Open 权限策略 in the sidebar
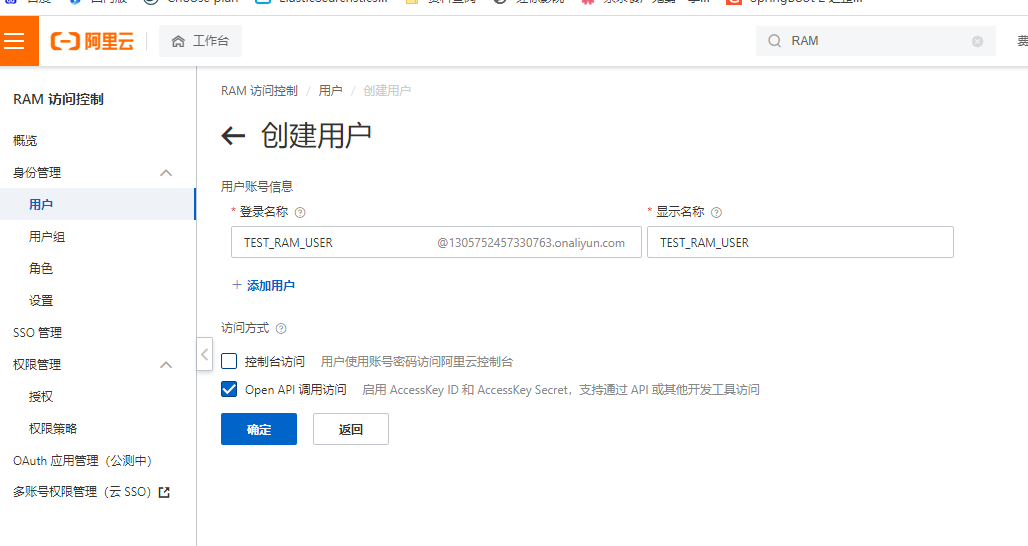 tap(53, 429)
